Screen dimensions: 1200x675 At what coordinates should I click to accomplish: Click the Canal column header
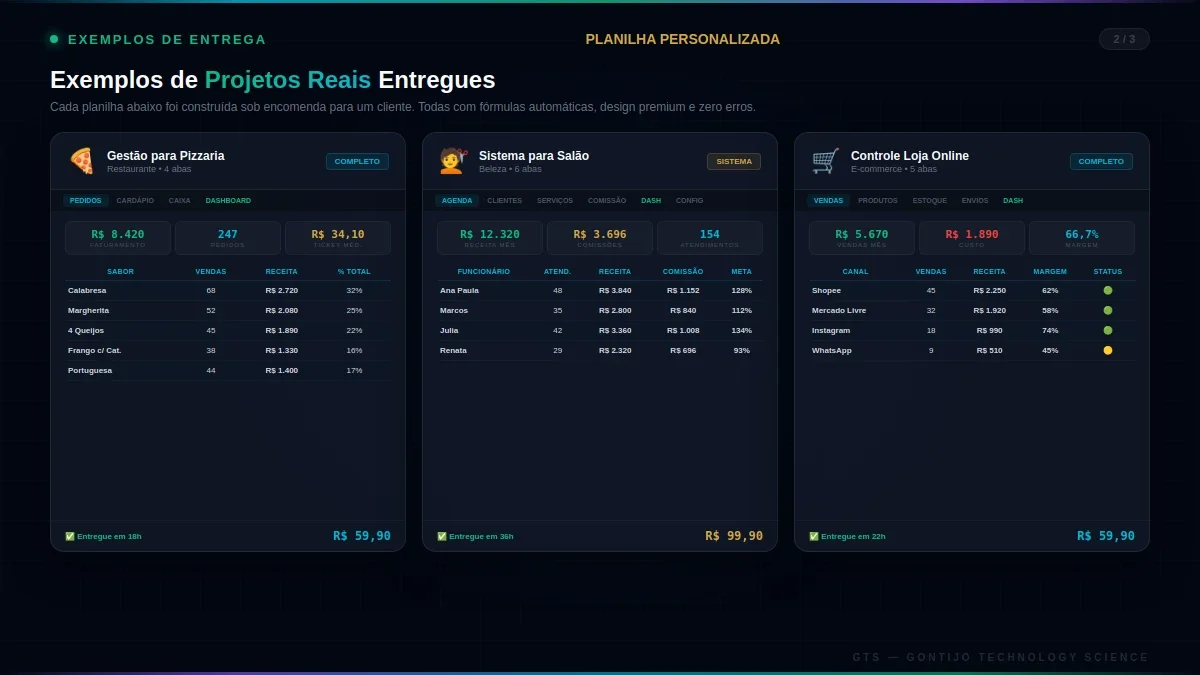click(856, 271)
